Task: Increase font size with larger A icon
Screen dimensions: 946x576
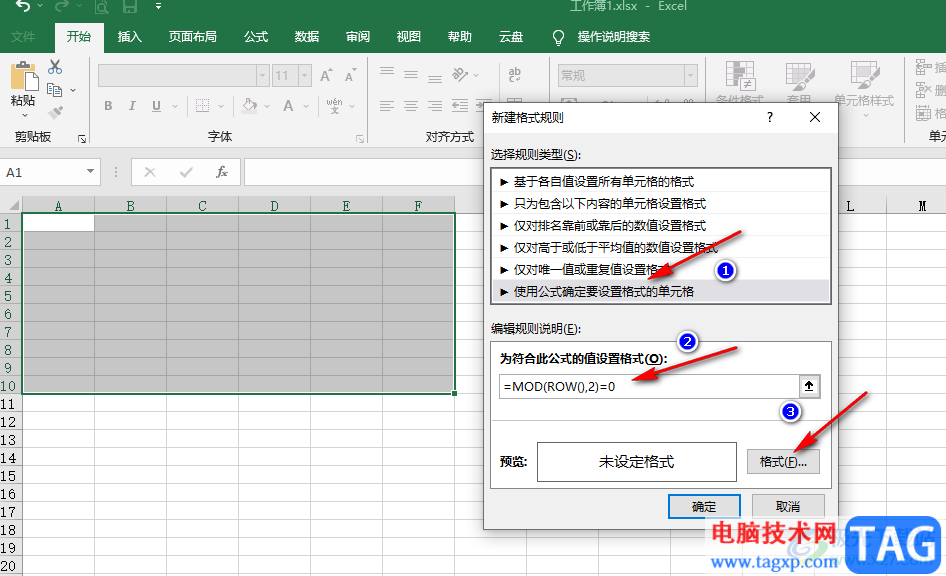Action: point(326,75)
